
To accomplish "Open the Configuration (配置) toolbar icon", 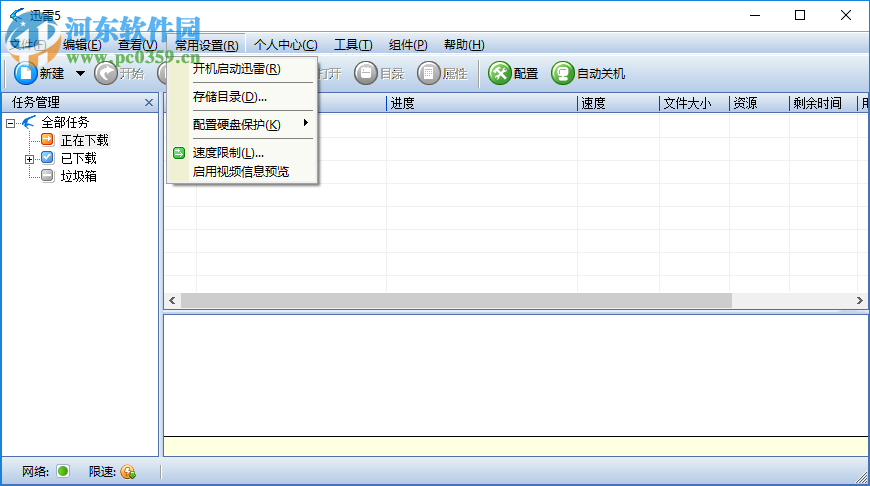I will [x=499, y=73].
